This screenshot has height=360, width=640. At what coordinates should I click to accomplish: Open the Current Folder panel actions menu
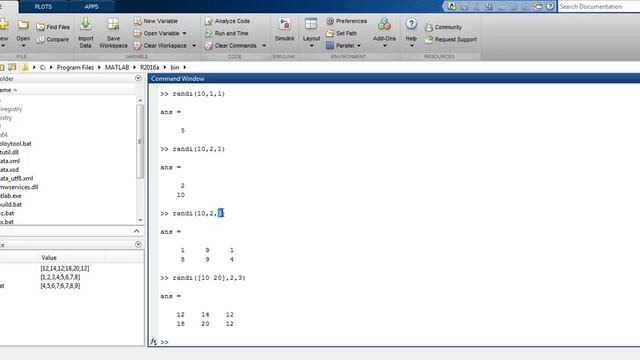(x=138, y=78)
